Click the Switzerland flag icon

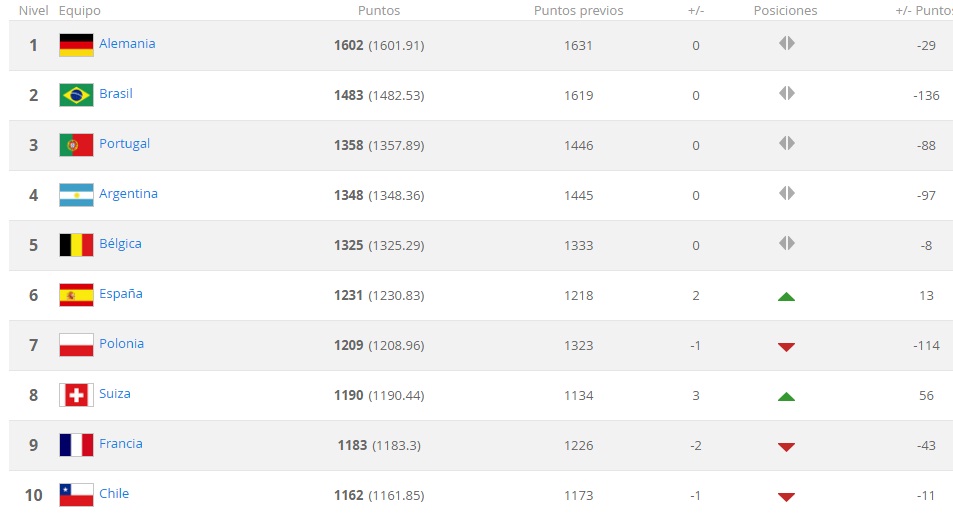[76, 395]
